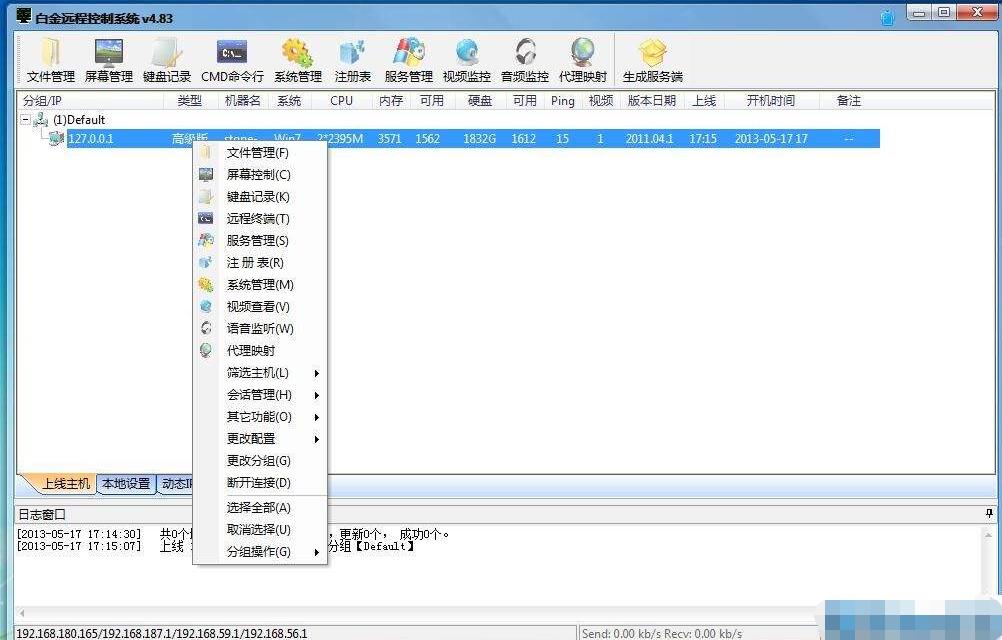1002x640 pixels.
Task: Choose 远程终端(T) from the context menu
Action: point(258,219)
